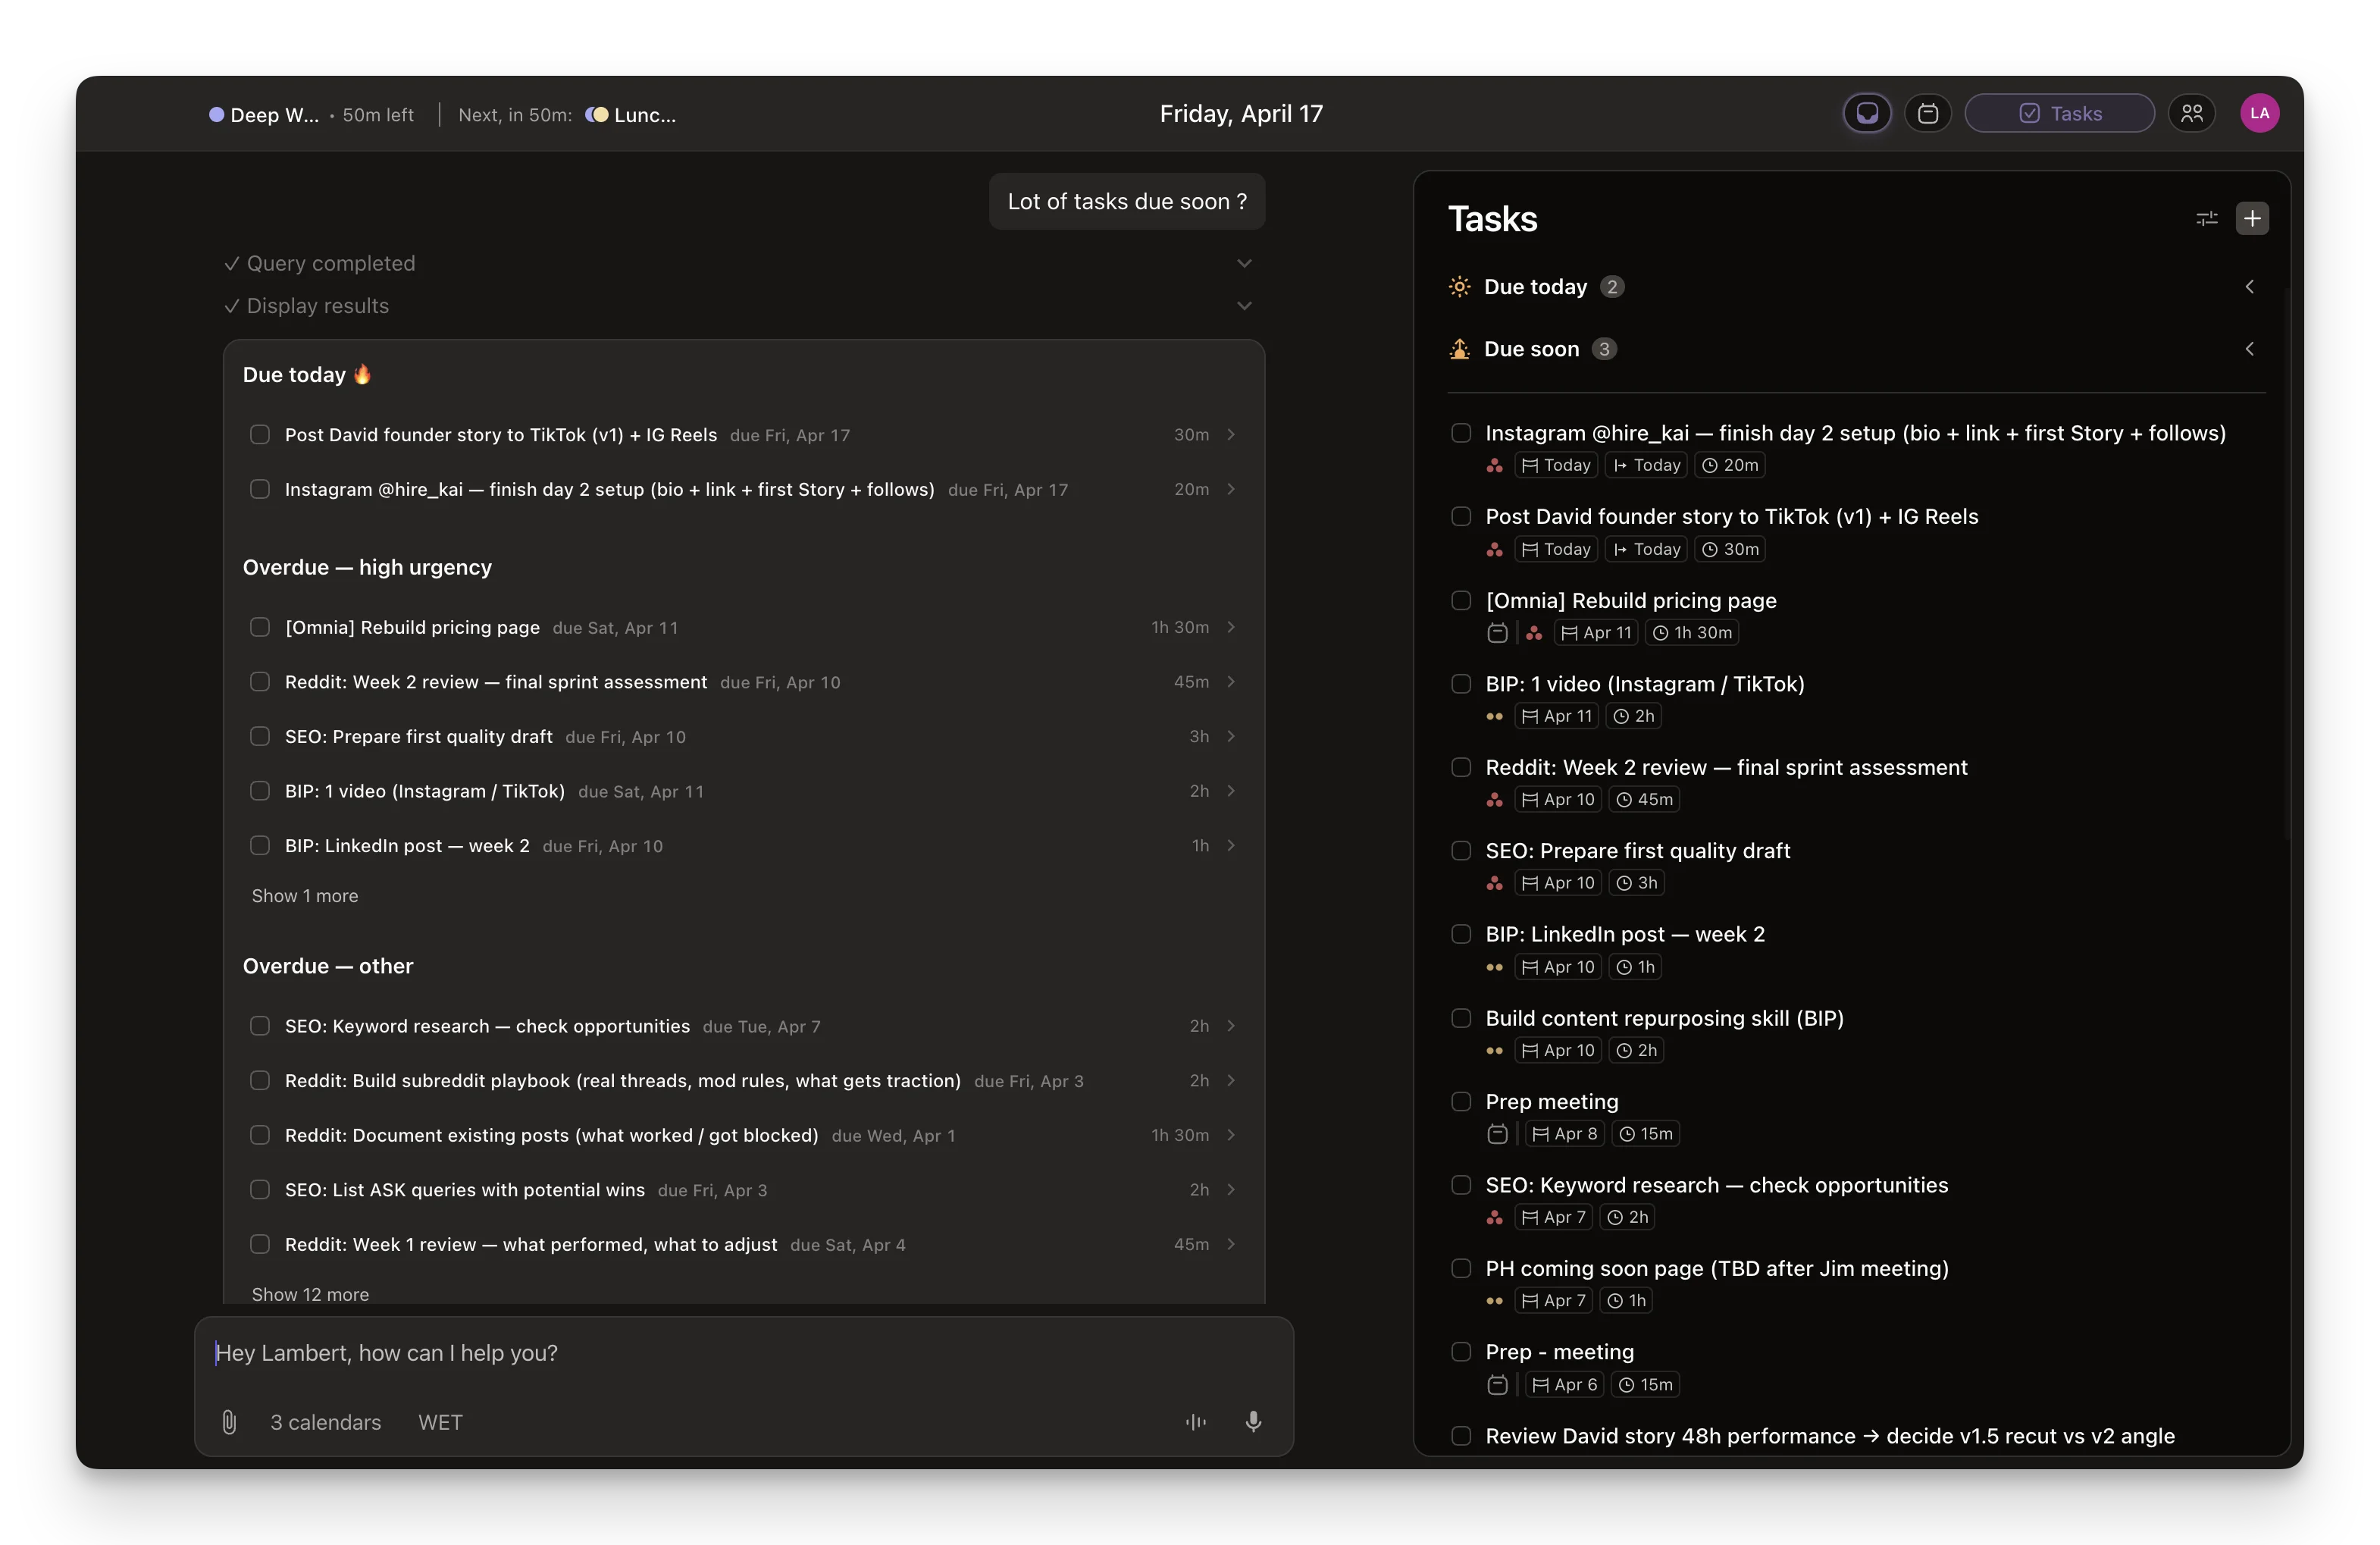The image size is (2380, 1545).
Task: Start dictation with microphone icon
Action: coord(1253,1421)
